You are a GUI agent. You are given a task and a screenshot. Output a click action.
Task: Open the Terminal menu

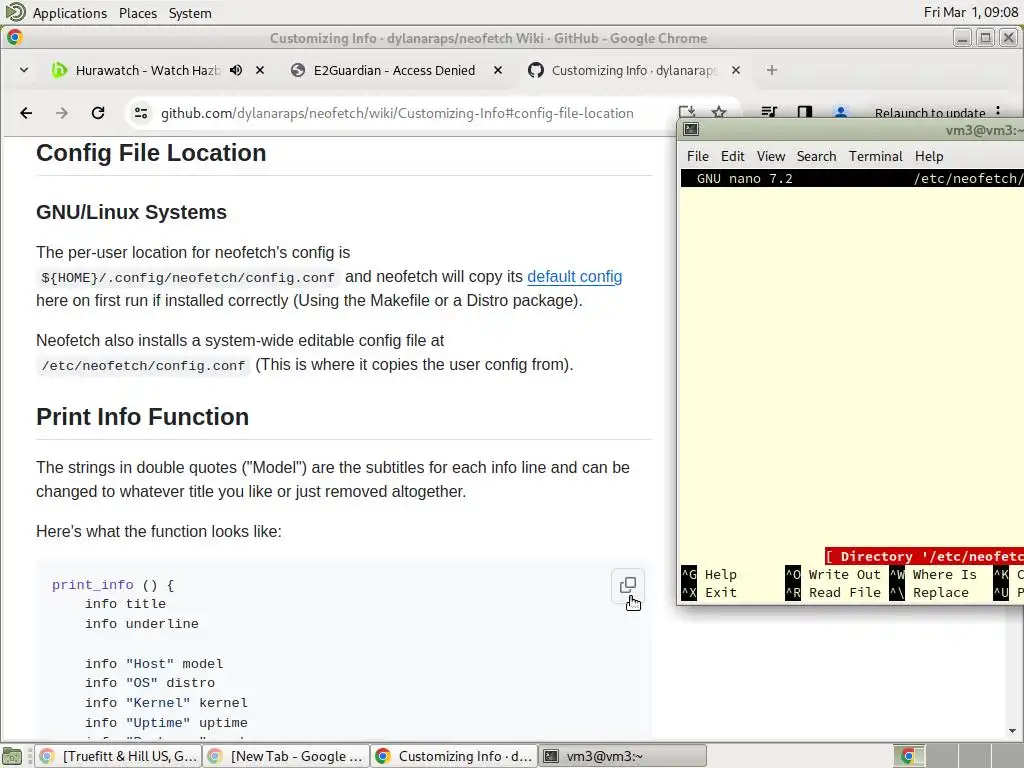point(875,156)
